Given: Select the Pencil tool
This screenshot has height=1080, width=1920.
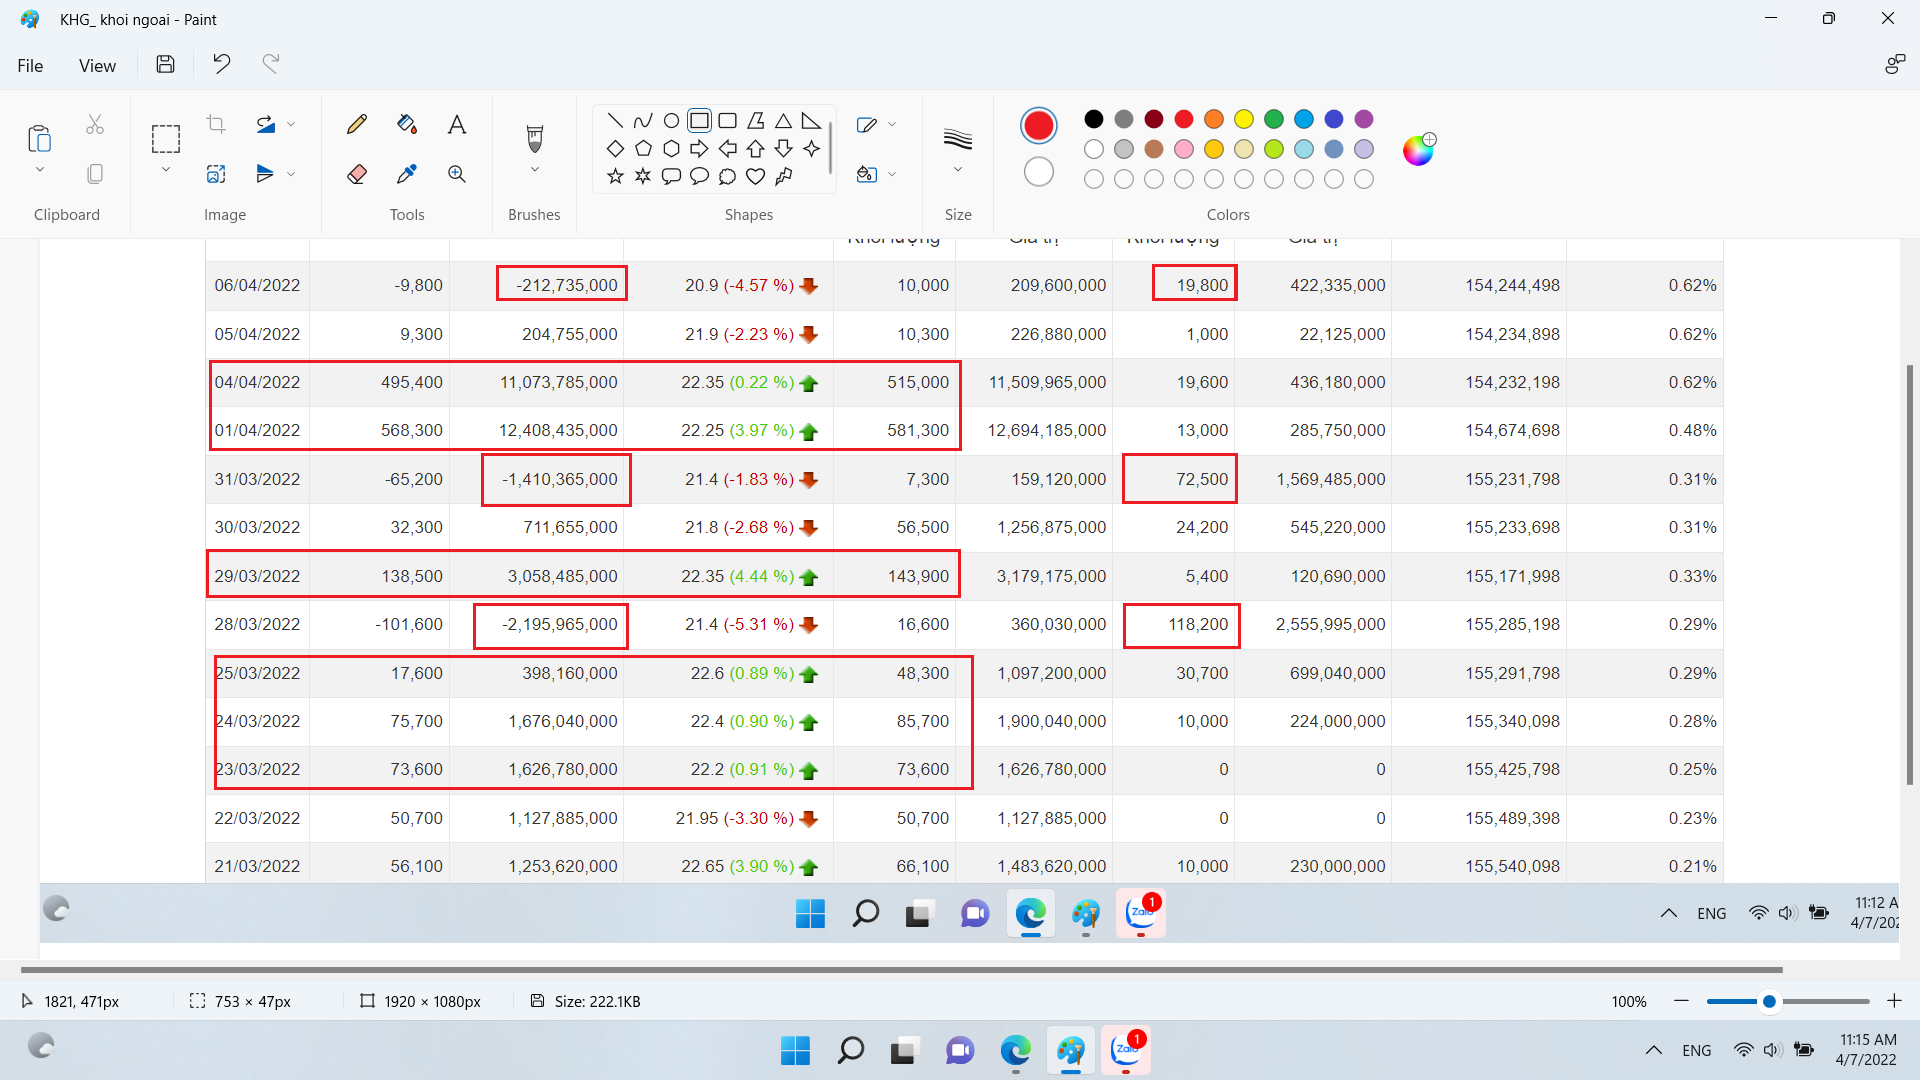Looking at the screenshot, I should (x=357, y=124).
